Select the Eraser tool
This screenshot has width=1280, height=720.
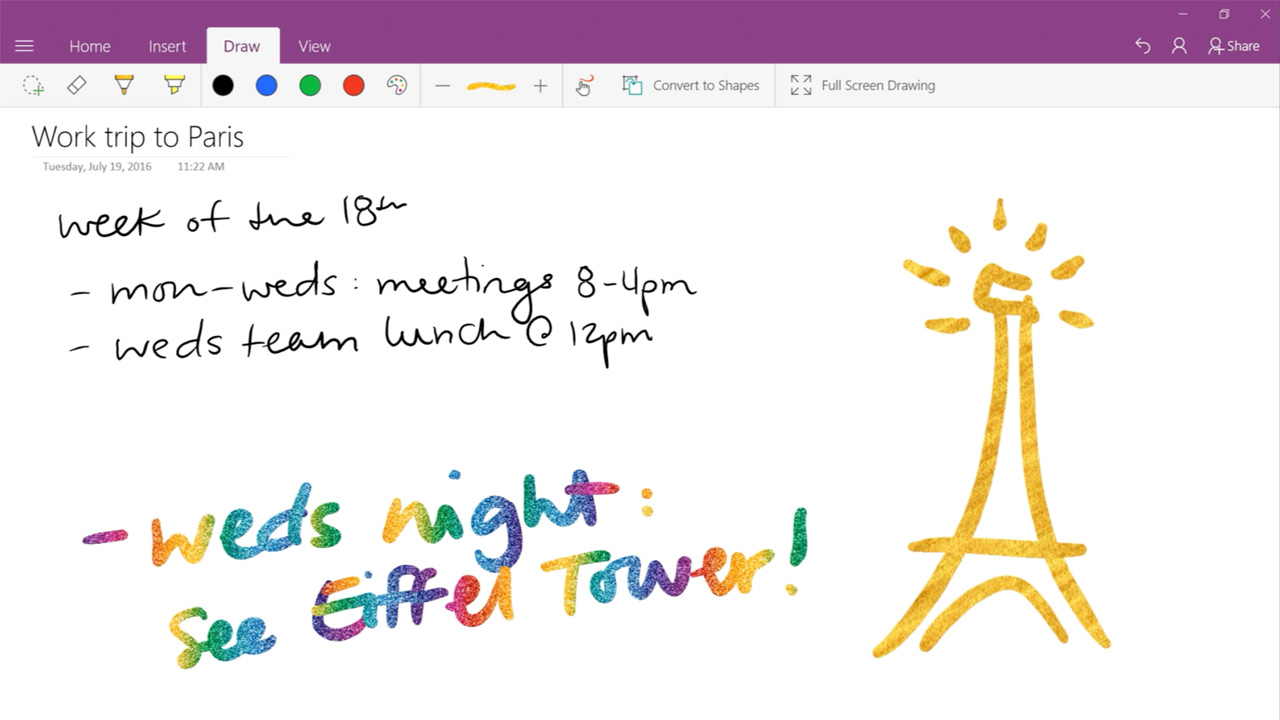pyautogui.click(x=76, y=85)
